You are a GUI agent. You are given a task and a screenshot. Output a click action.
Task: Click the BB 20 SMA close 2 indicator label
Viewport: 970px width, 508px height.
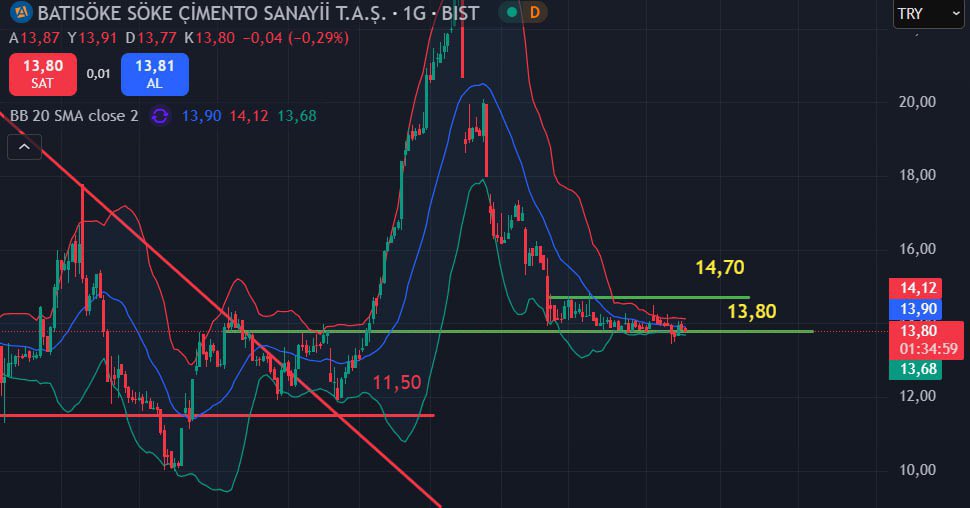(74, 116)
